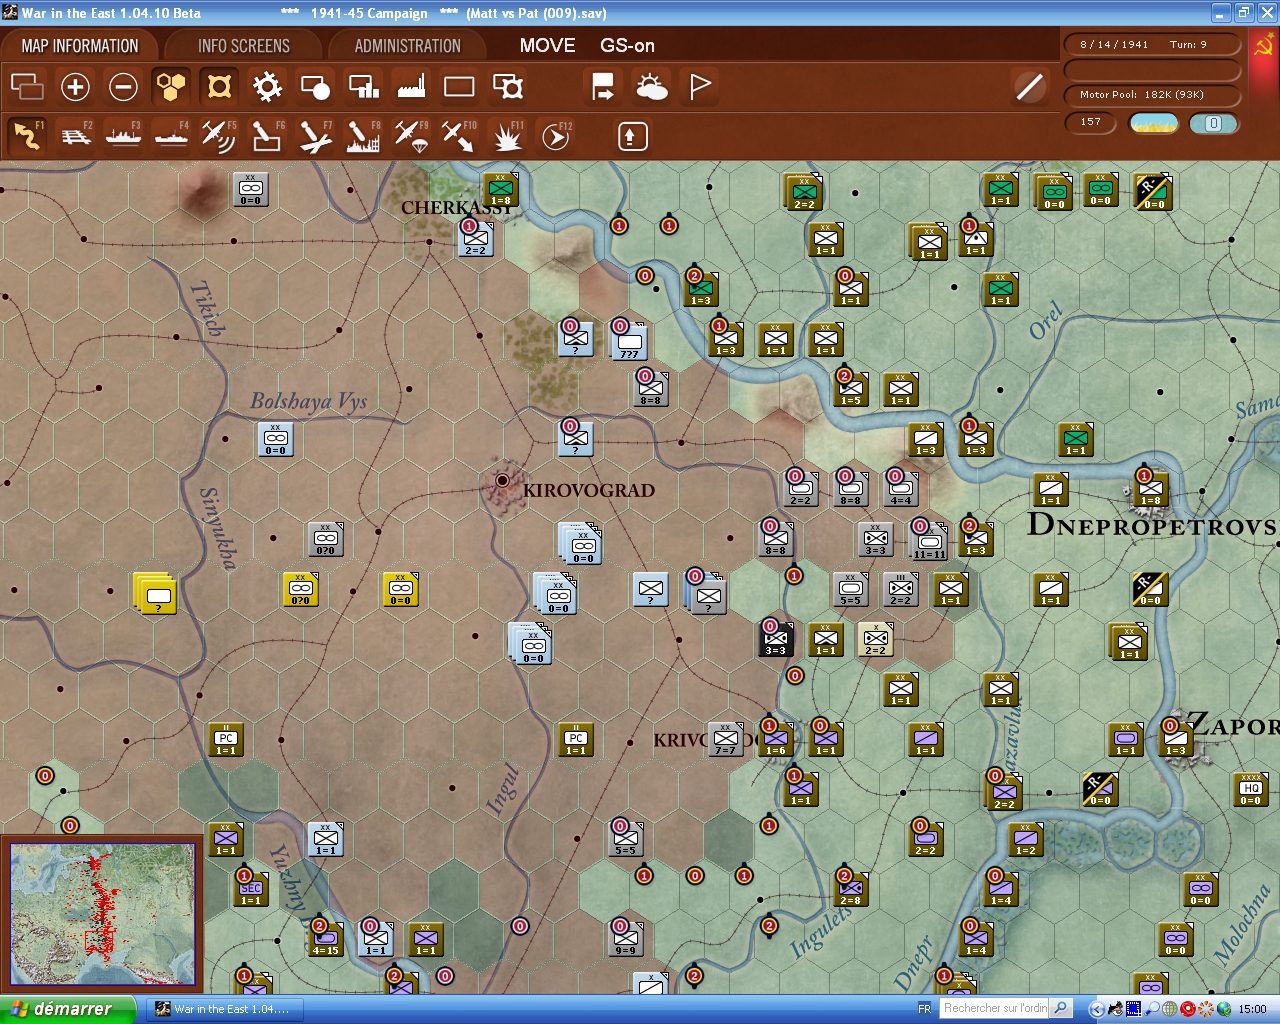Select Move mode (F1) icon
1280x1024 pixels.
point(27,136)
